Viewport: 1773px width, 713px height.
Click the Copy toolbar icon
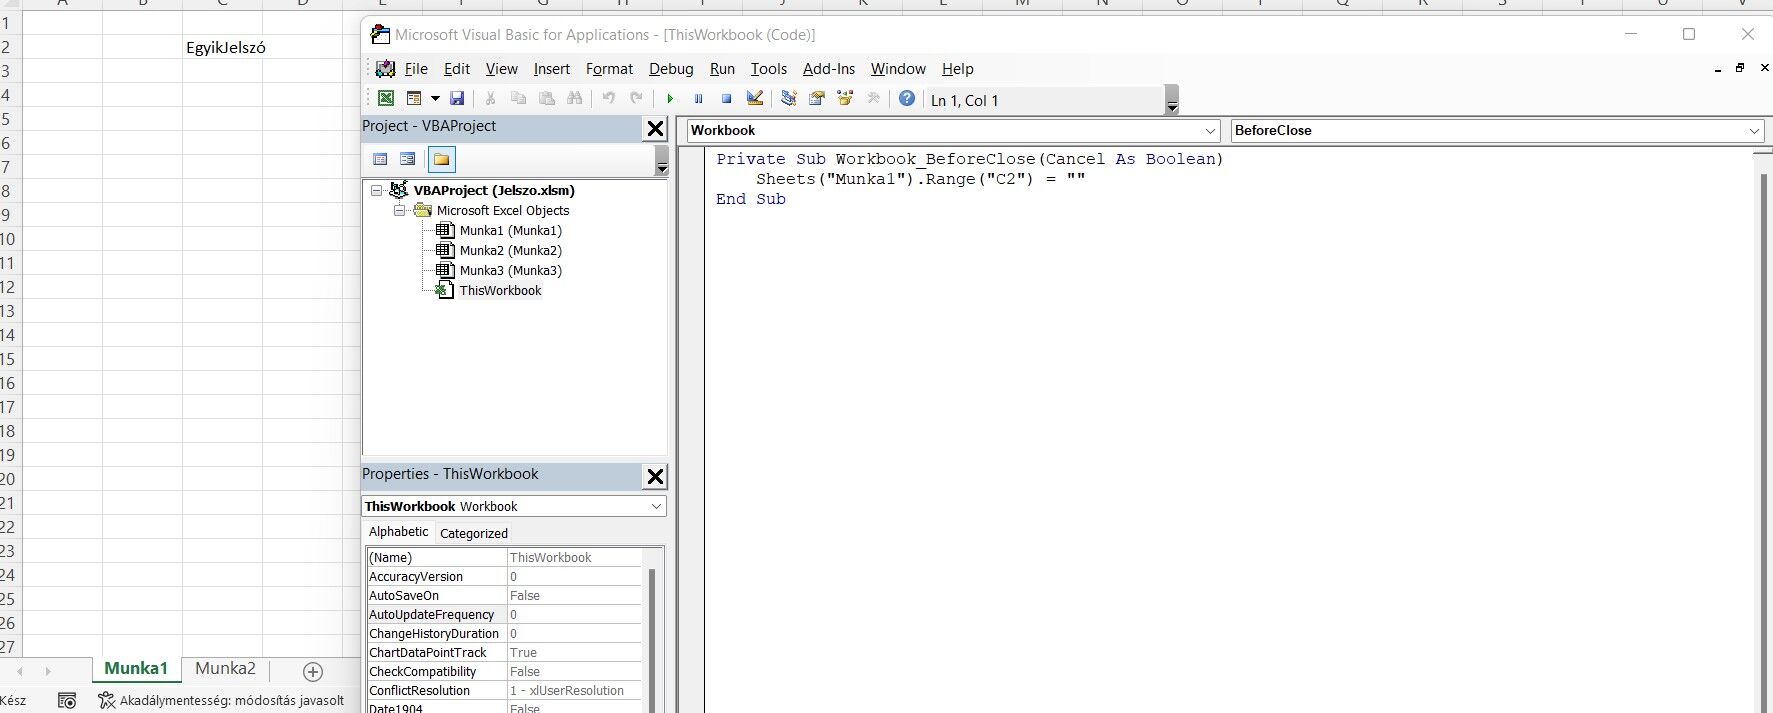(x=518, y=98)
